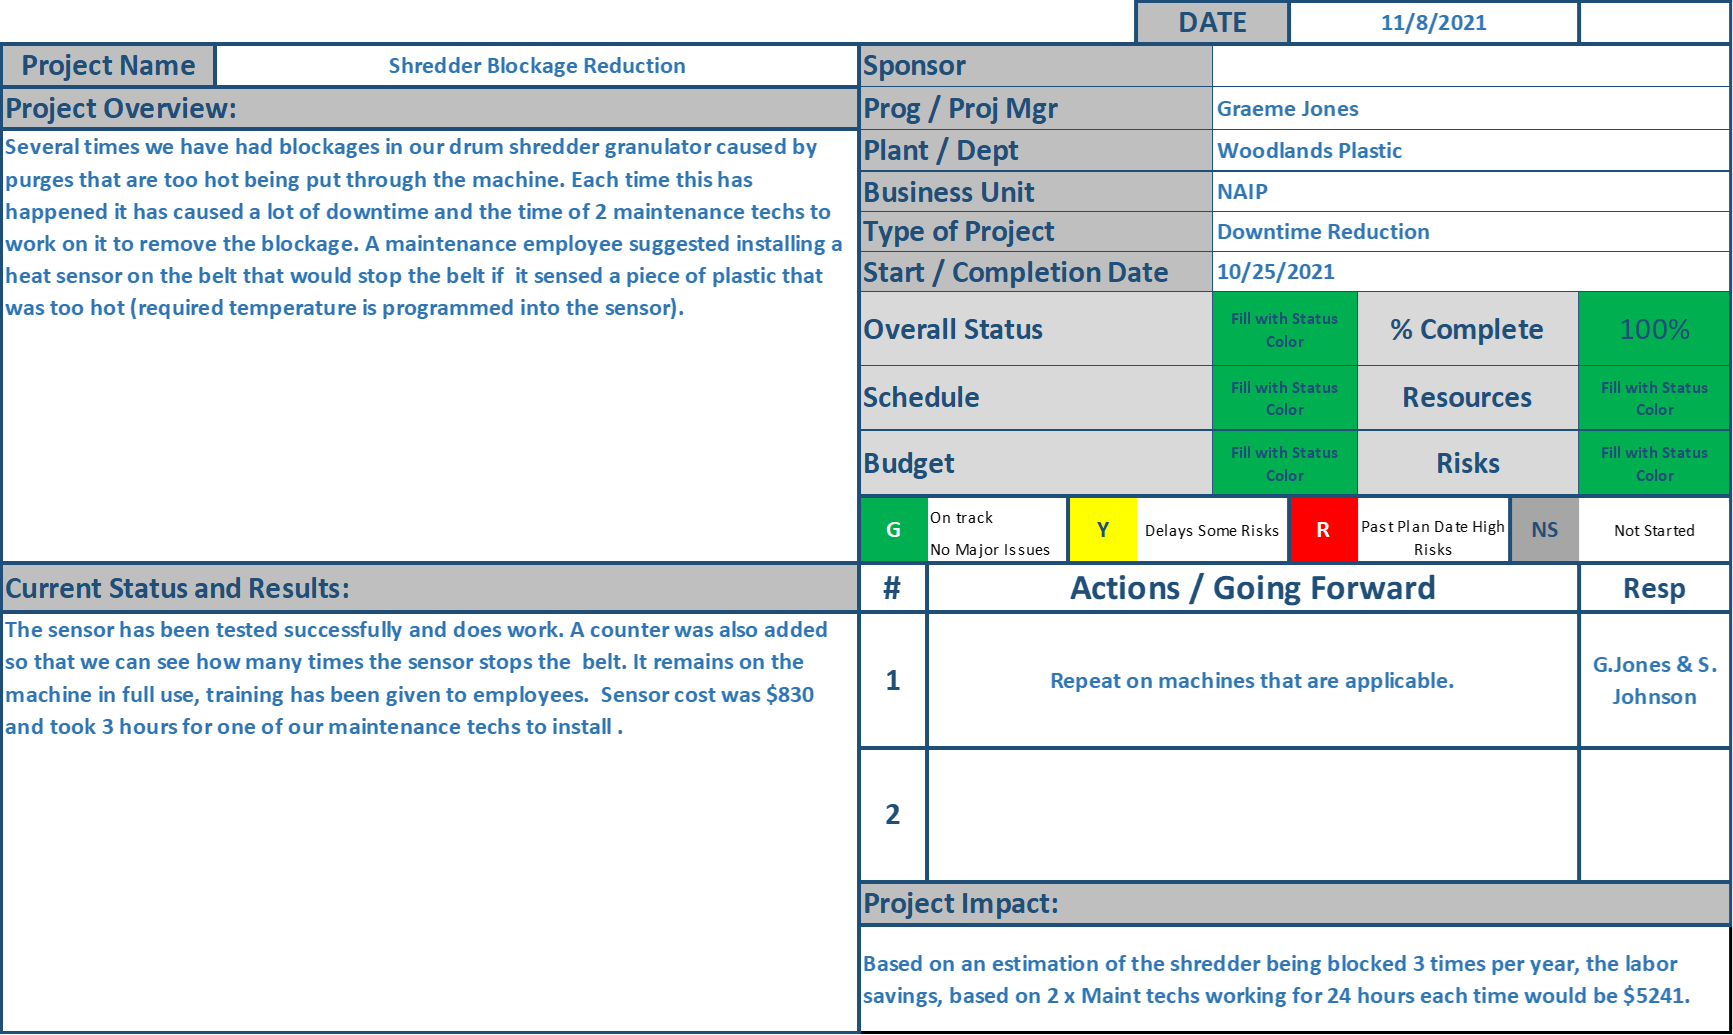
Task: Click the DATE header cell
Action: [x=1212, y=23]
